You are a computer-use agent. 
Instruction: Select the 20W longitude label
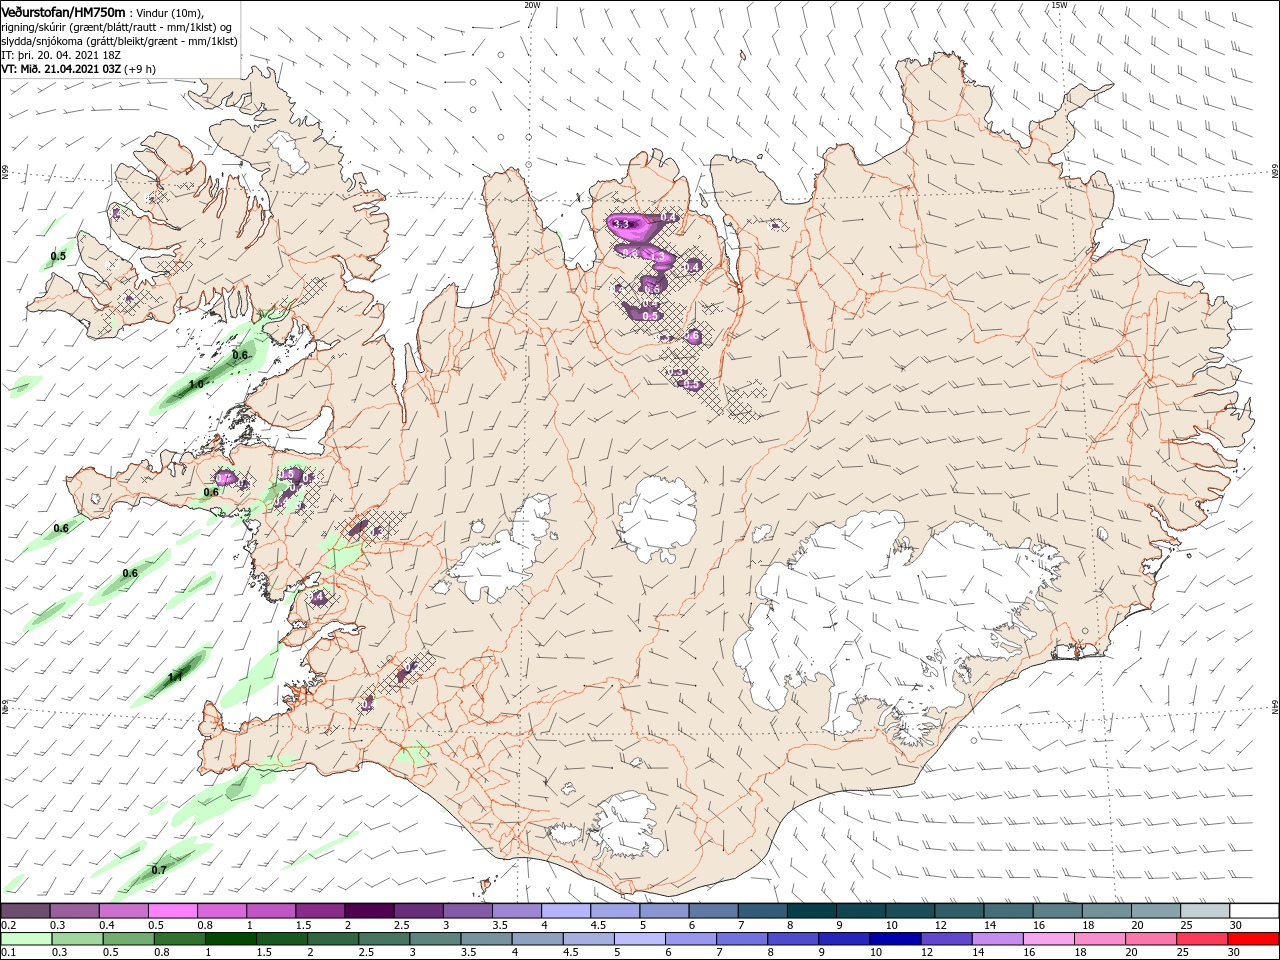click(x=532, y=5)
